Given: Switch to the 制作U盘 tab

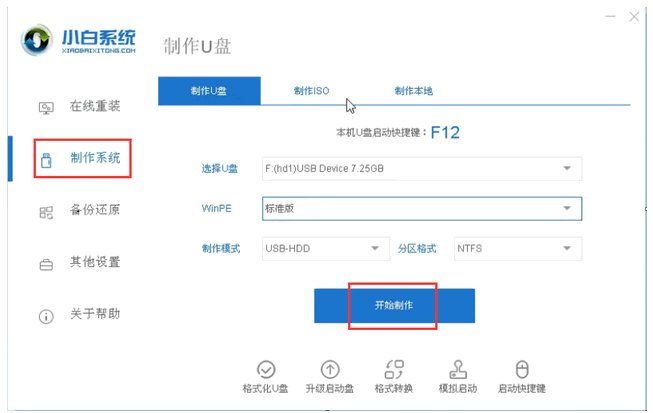Looking at the screenshot, I should coord(209,91).
